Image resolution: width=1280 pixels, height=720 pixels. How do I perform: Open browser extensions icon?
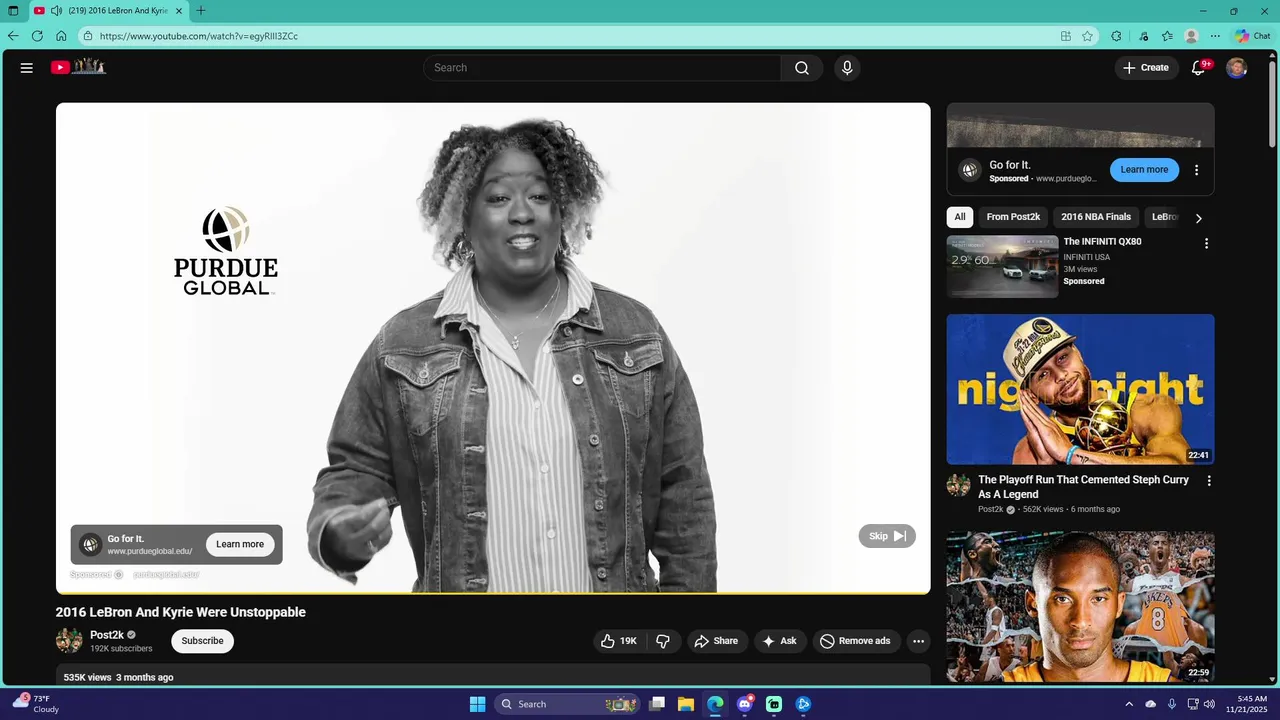(1116, 36)
